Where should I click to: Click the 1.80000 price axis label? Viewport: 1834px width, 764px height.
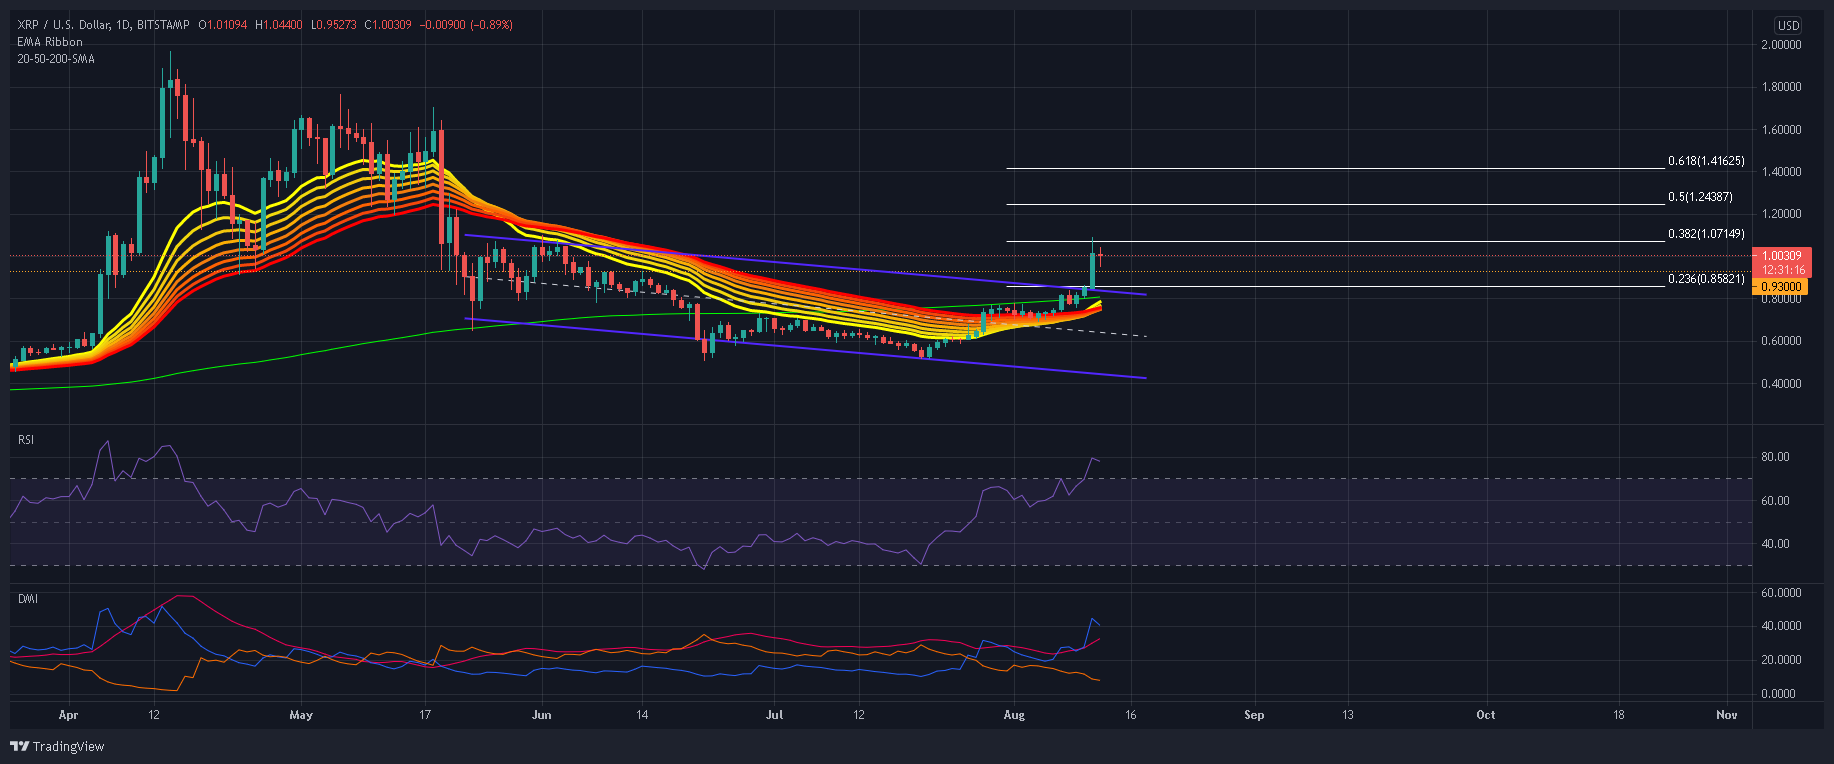tap(1781, 87)
